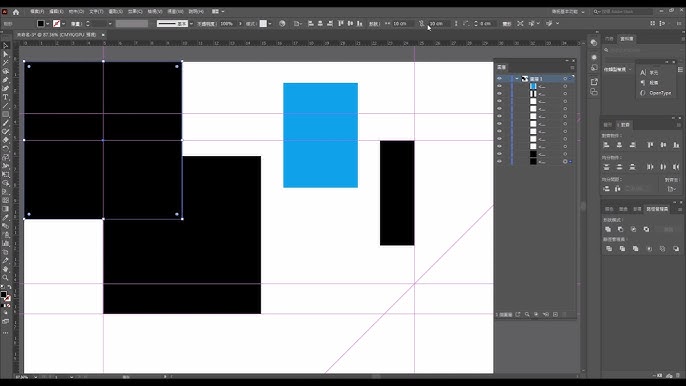Click Minus Front in Pathfinder panel
Image resolution: width=686 pixels, height=386 pixels.
(620, 229)
